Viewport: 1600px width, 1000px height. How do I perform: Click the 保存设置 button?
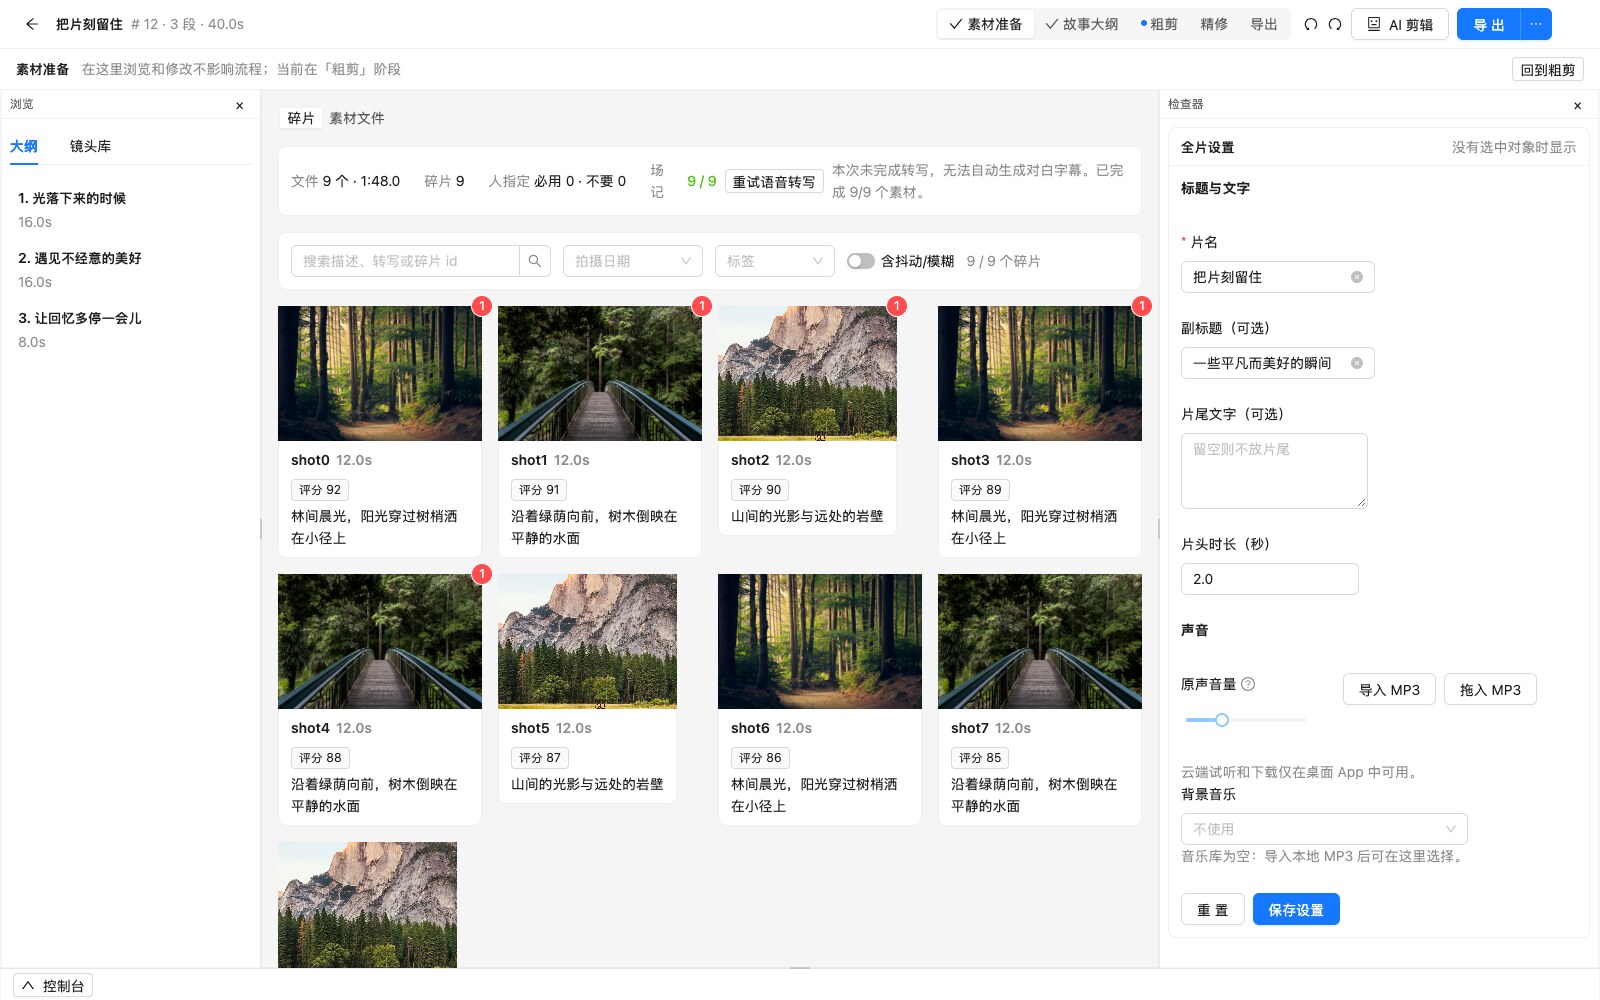(x=1296, y=910)
